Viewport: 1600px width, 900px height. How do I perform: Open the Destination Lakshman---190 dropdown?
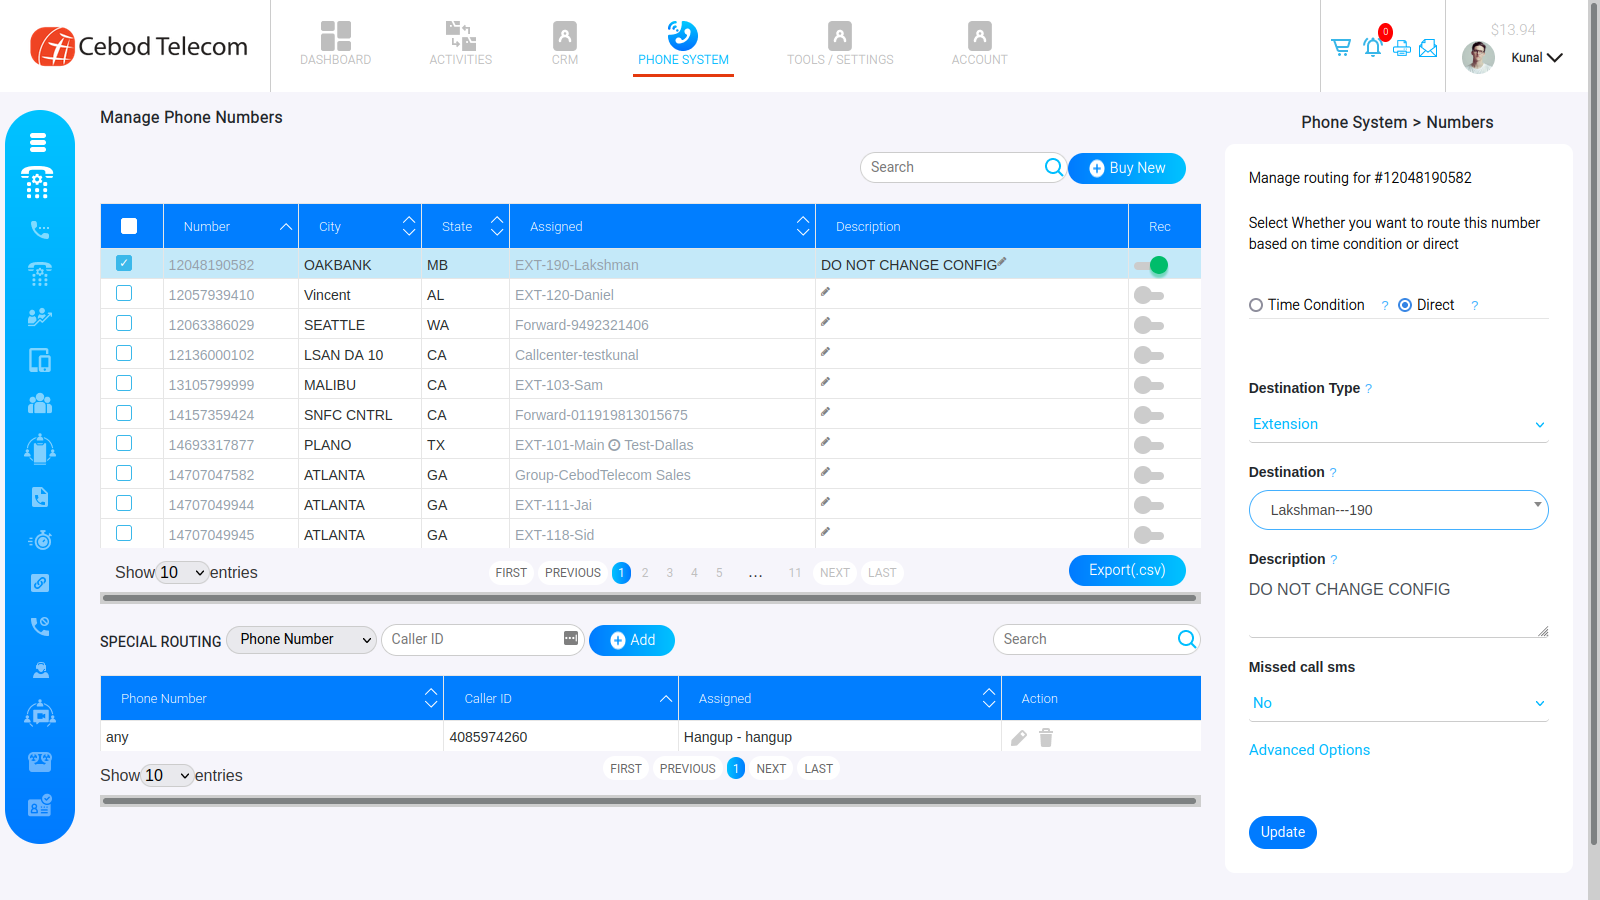1398,510
